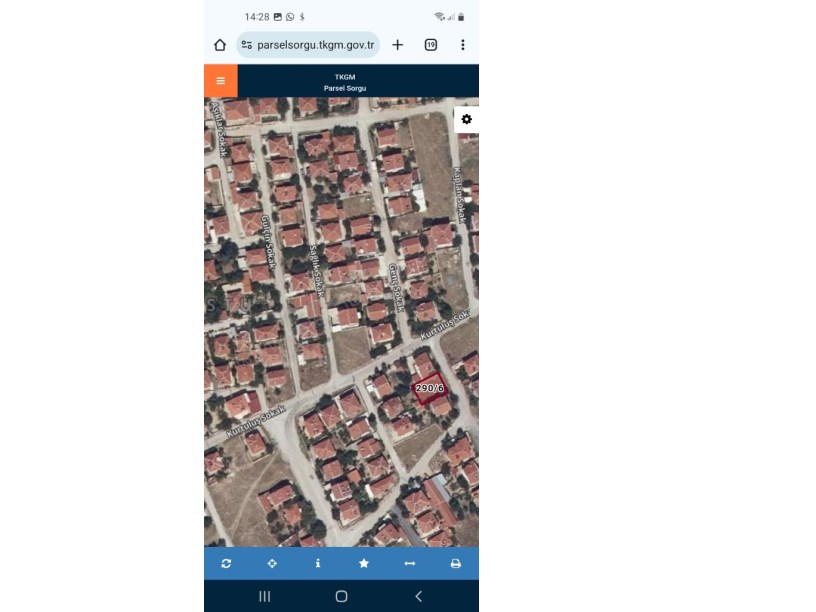Open browser three-dot menu
The width and height of the screenshot is (816, 612).
[463, 45]
